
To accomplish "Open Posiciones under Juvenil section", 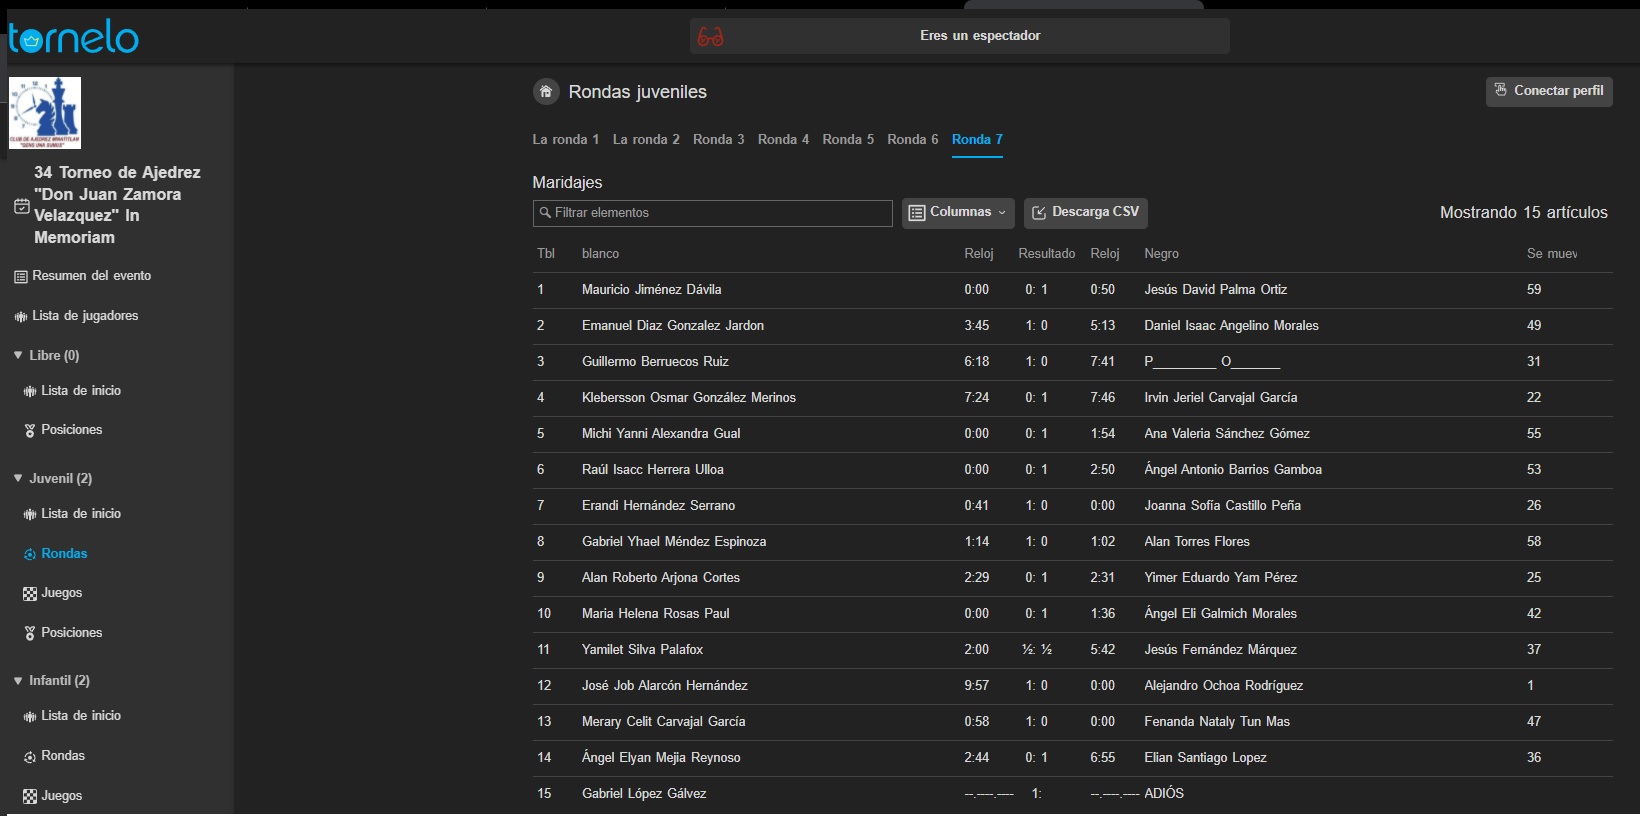I will tap(71, 633).
